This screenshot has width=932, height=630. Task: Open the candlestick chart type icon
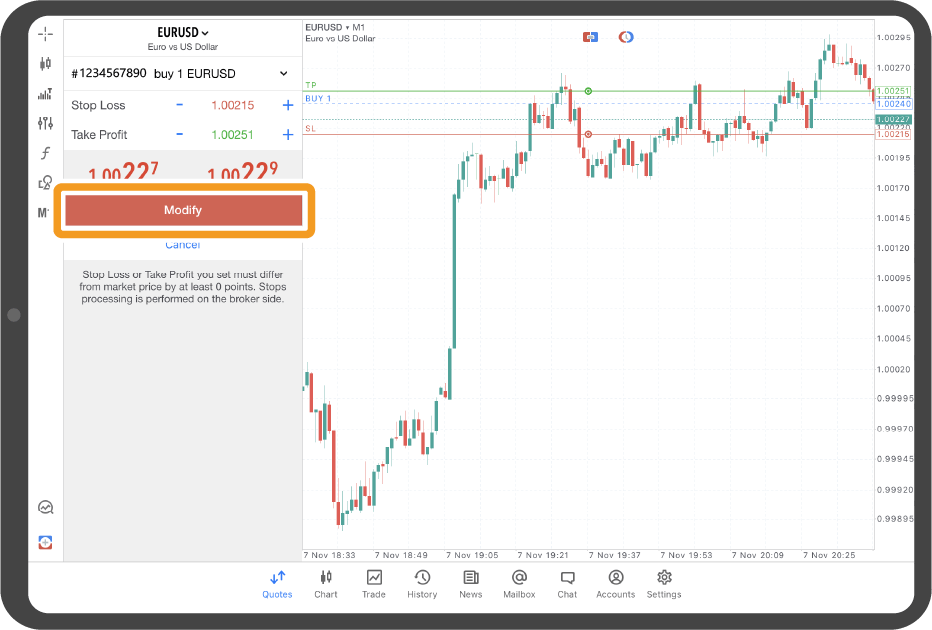45,64
